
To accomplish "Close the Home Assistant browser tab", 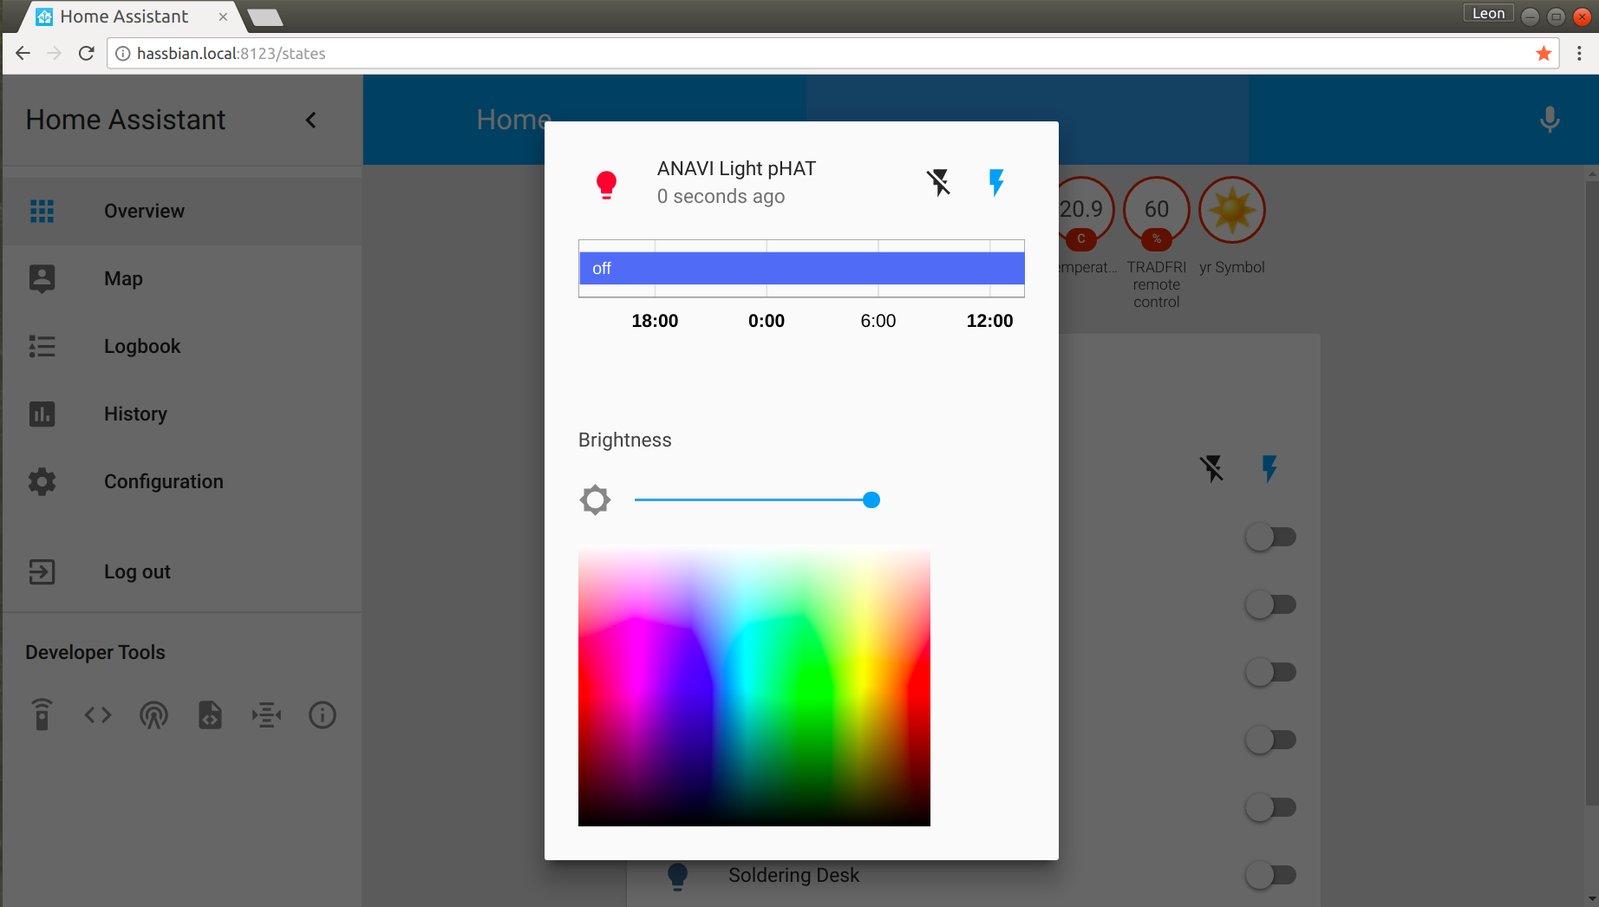I will pos(223,17).
